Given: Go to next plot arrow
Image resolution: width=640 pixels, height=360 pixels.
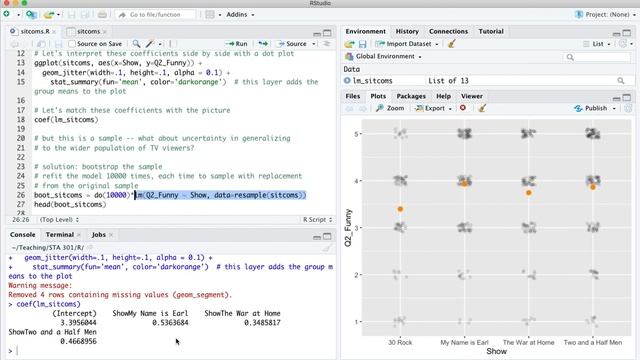Looking at the screenshot, I should pyautogui.click(x=362, y=108).
